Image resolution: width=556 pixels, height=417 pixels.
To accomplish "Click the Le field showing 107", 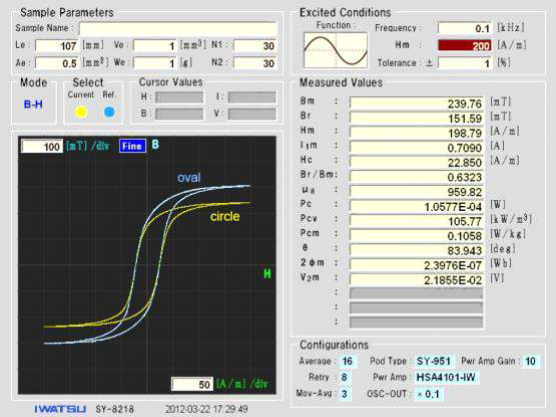I will click(56, 46).
